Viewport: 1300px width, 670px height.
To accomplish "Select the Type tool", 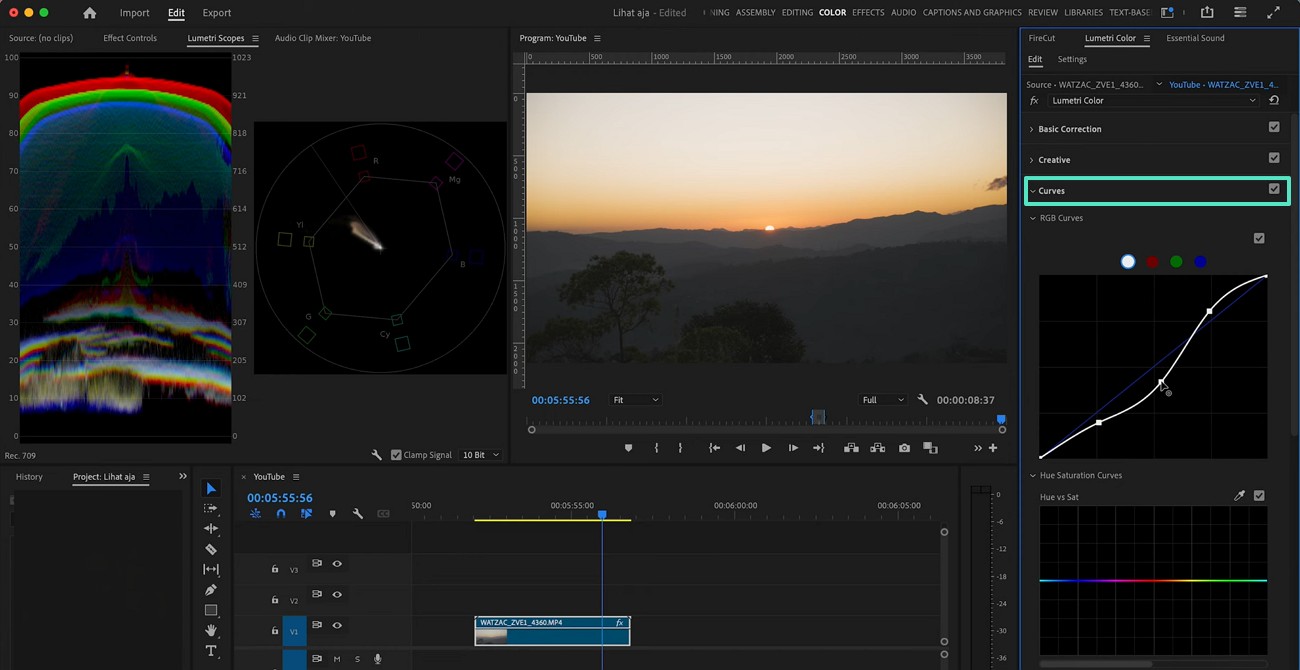I will click(211, 651).
